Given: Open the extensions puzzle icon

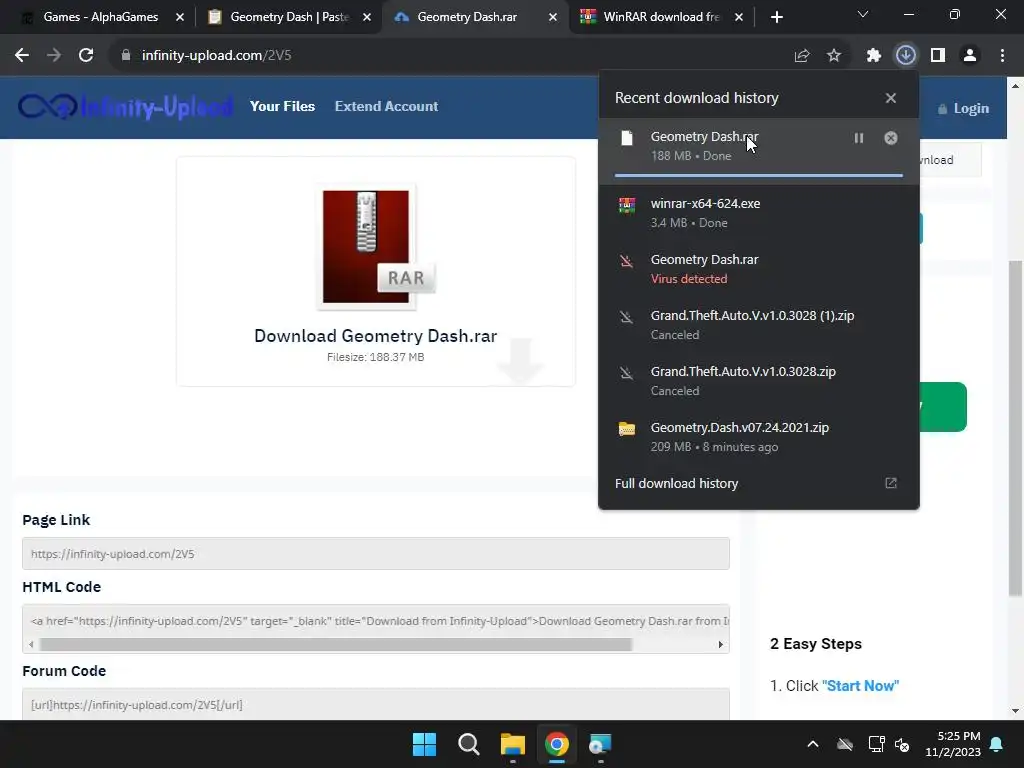Looking at the screenshot, I should [x=874, y=56].
